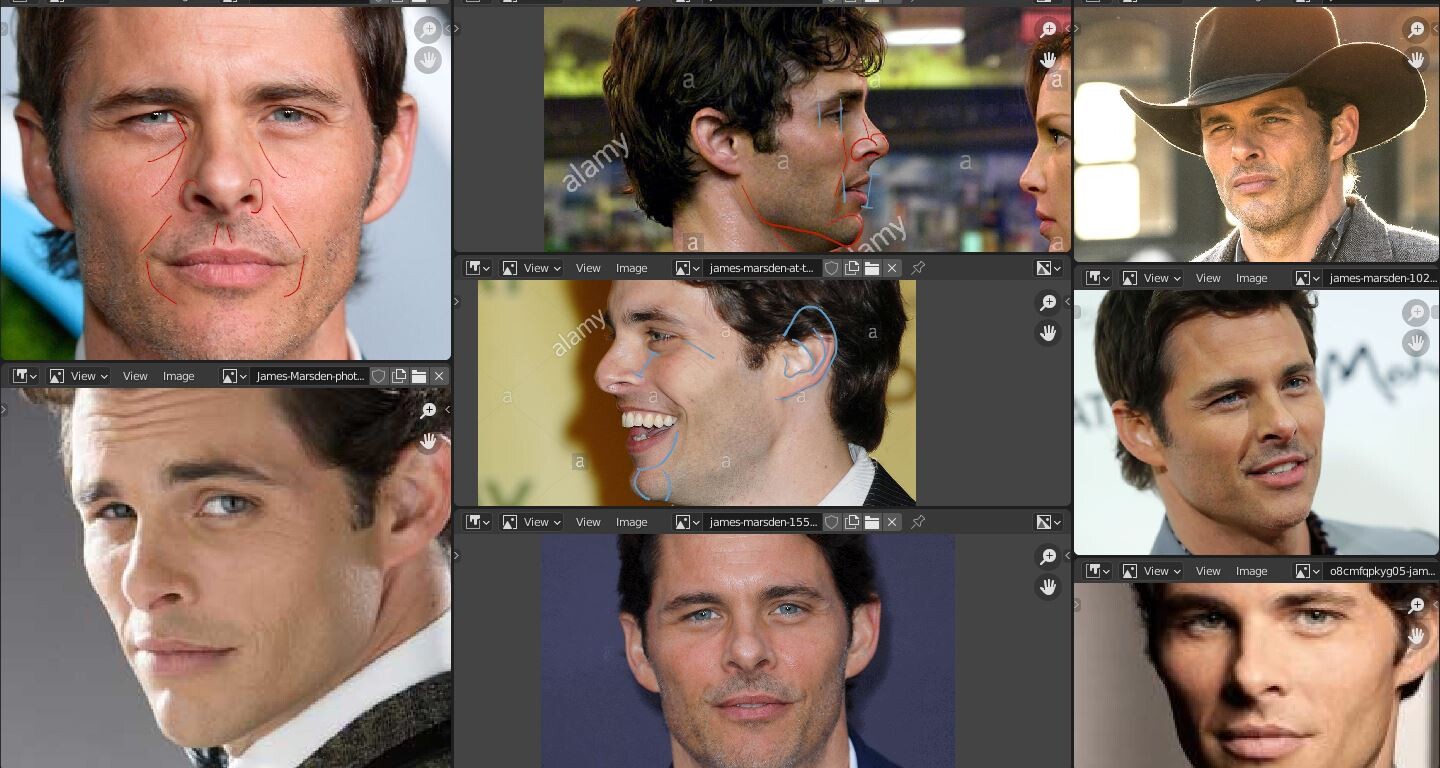
Task: Click New Image icon beside james-marsden-155
Action: pos(852,522)
